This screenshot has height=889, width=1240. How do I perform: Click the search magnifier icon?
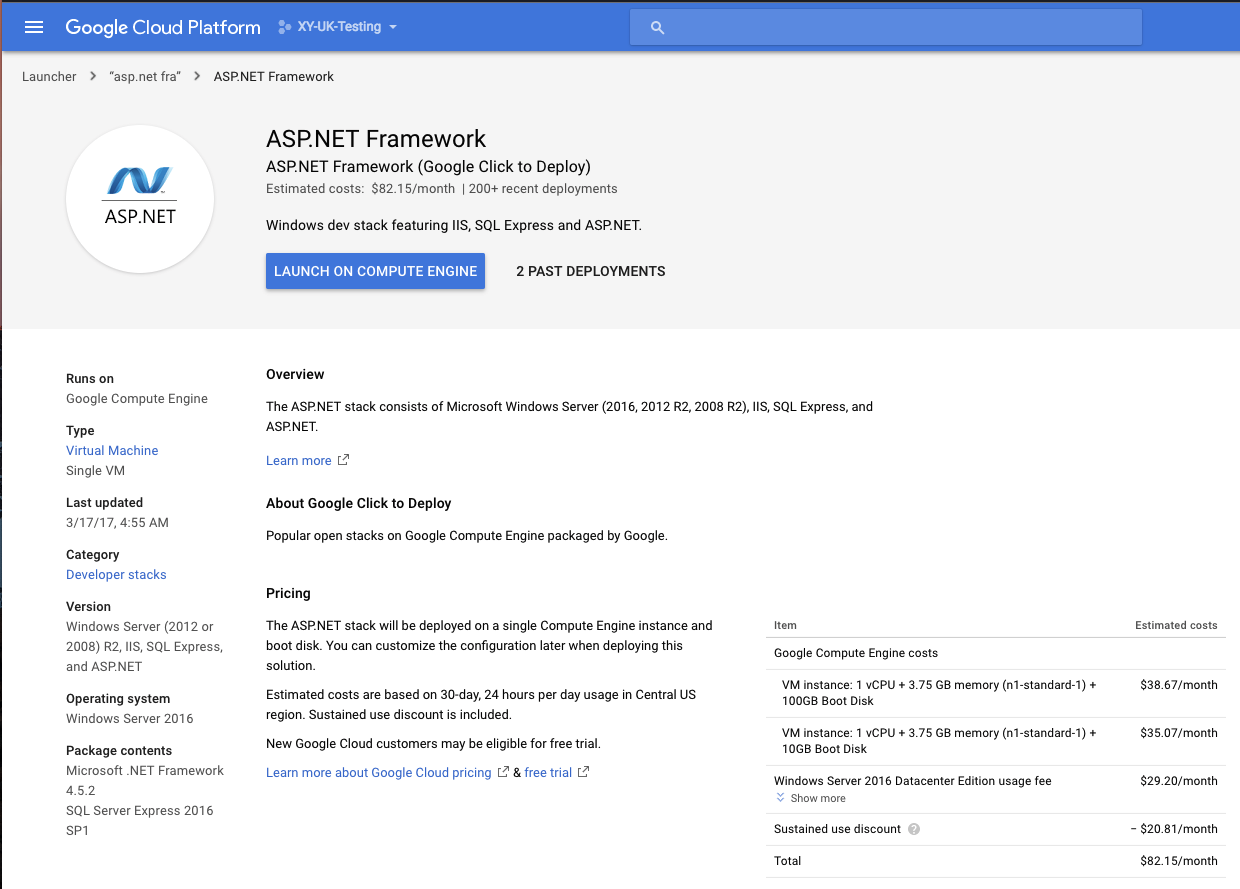(657, 28)
